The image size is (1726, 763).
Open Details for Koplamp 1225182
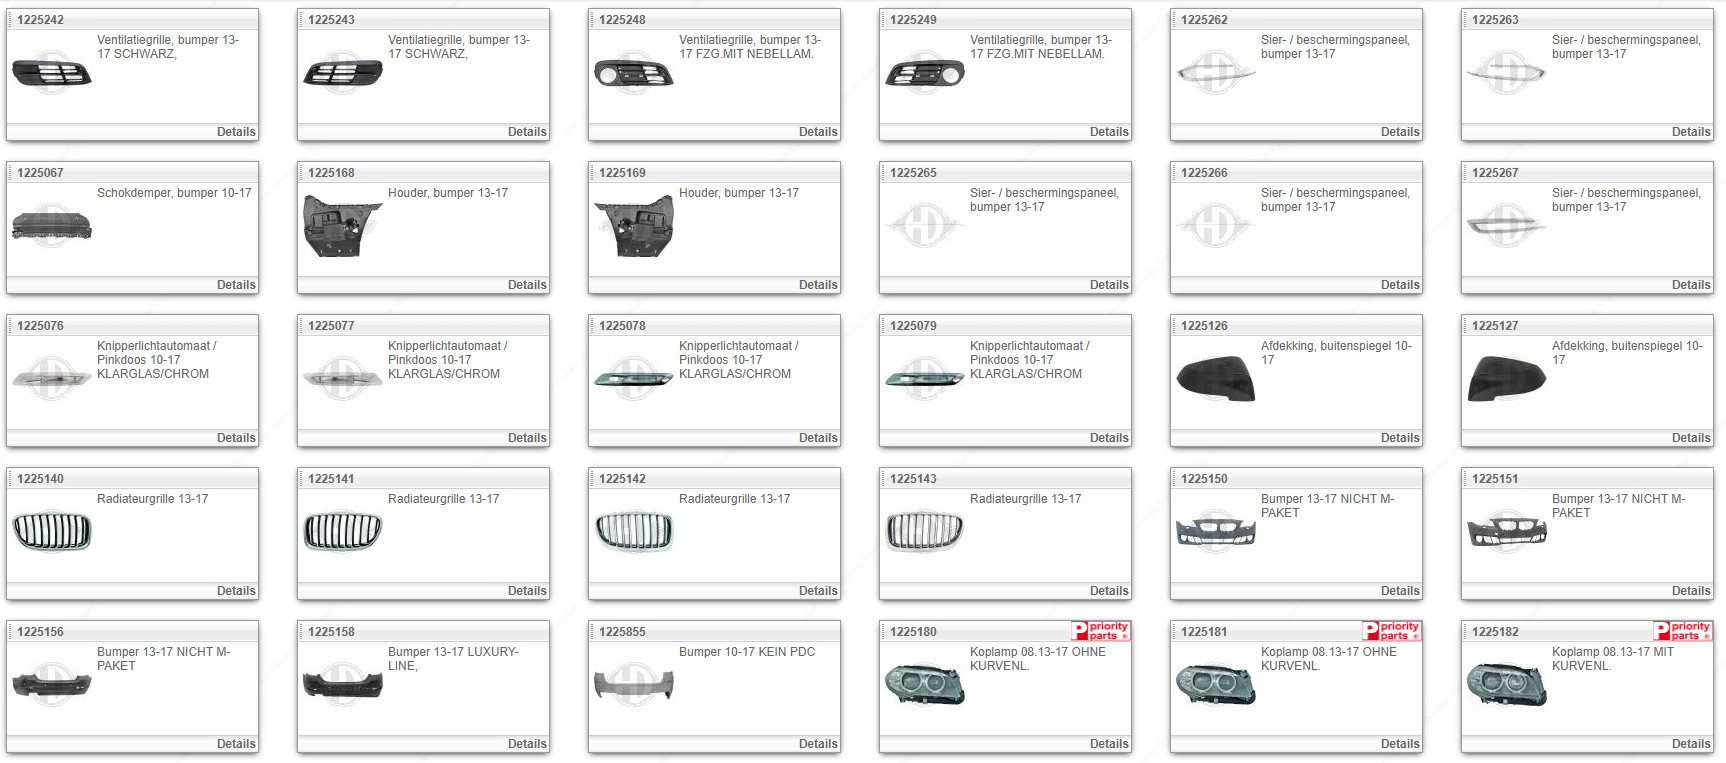[1691, 744]
